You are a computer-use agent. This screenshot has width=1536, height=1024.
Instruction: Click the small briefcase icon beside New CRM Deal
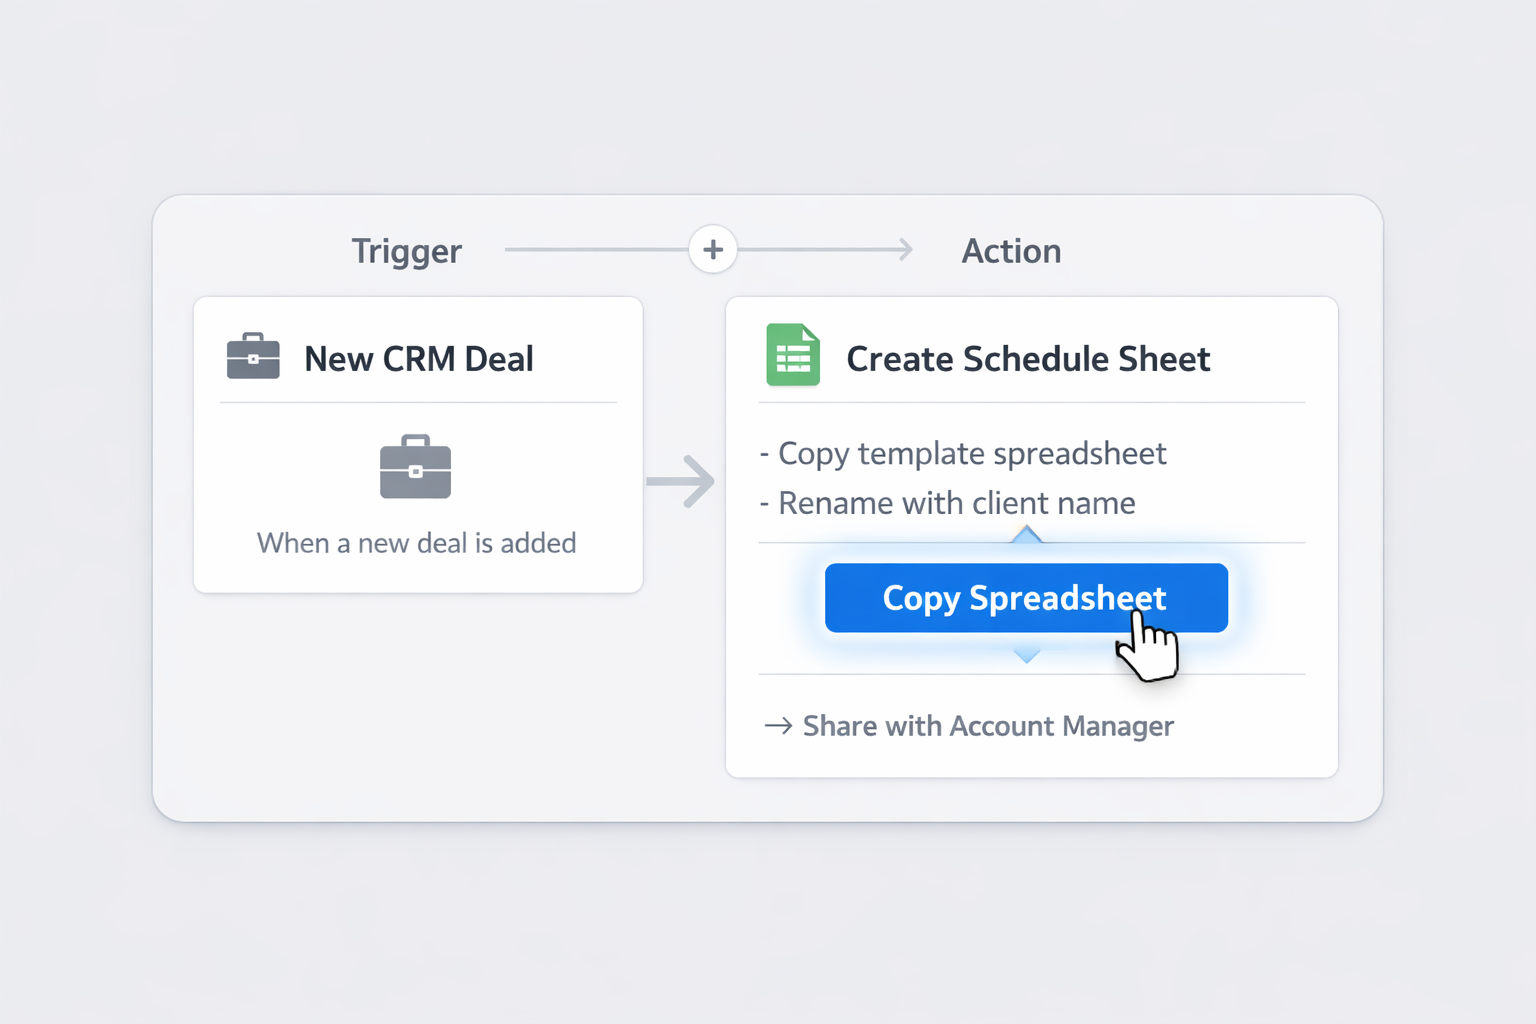(253, 356)
